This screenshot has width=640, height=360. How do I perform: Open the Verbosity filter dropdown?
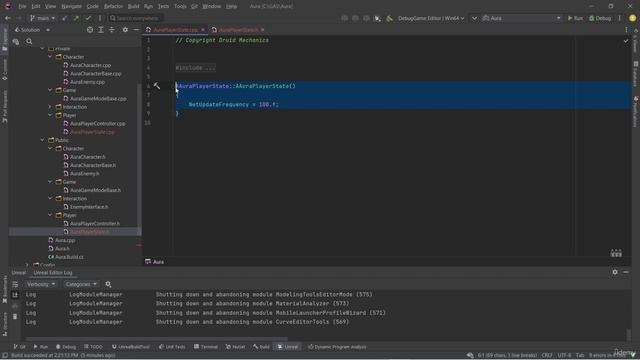(41, 284)
